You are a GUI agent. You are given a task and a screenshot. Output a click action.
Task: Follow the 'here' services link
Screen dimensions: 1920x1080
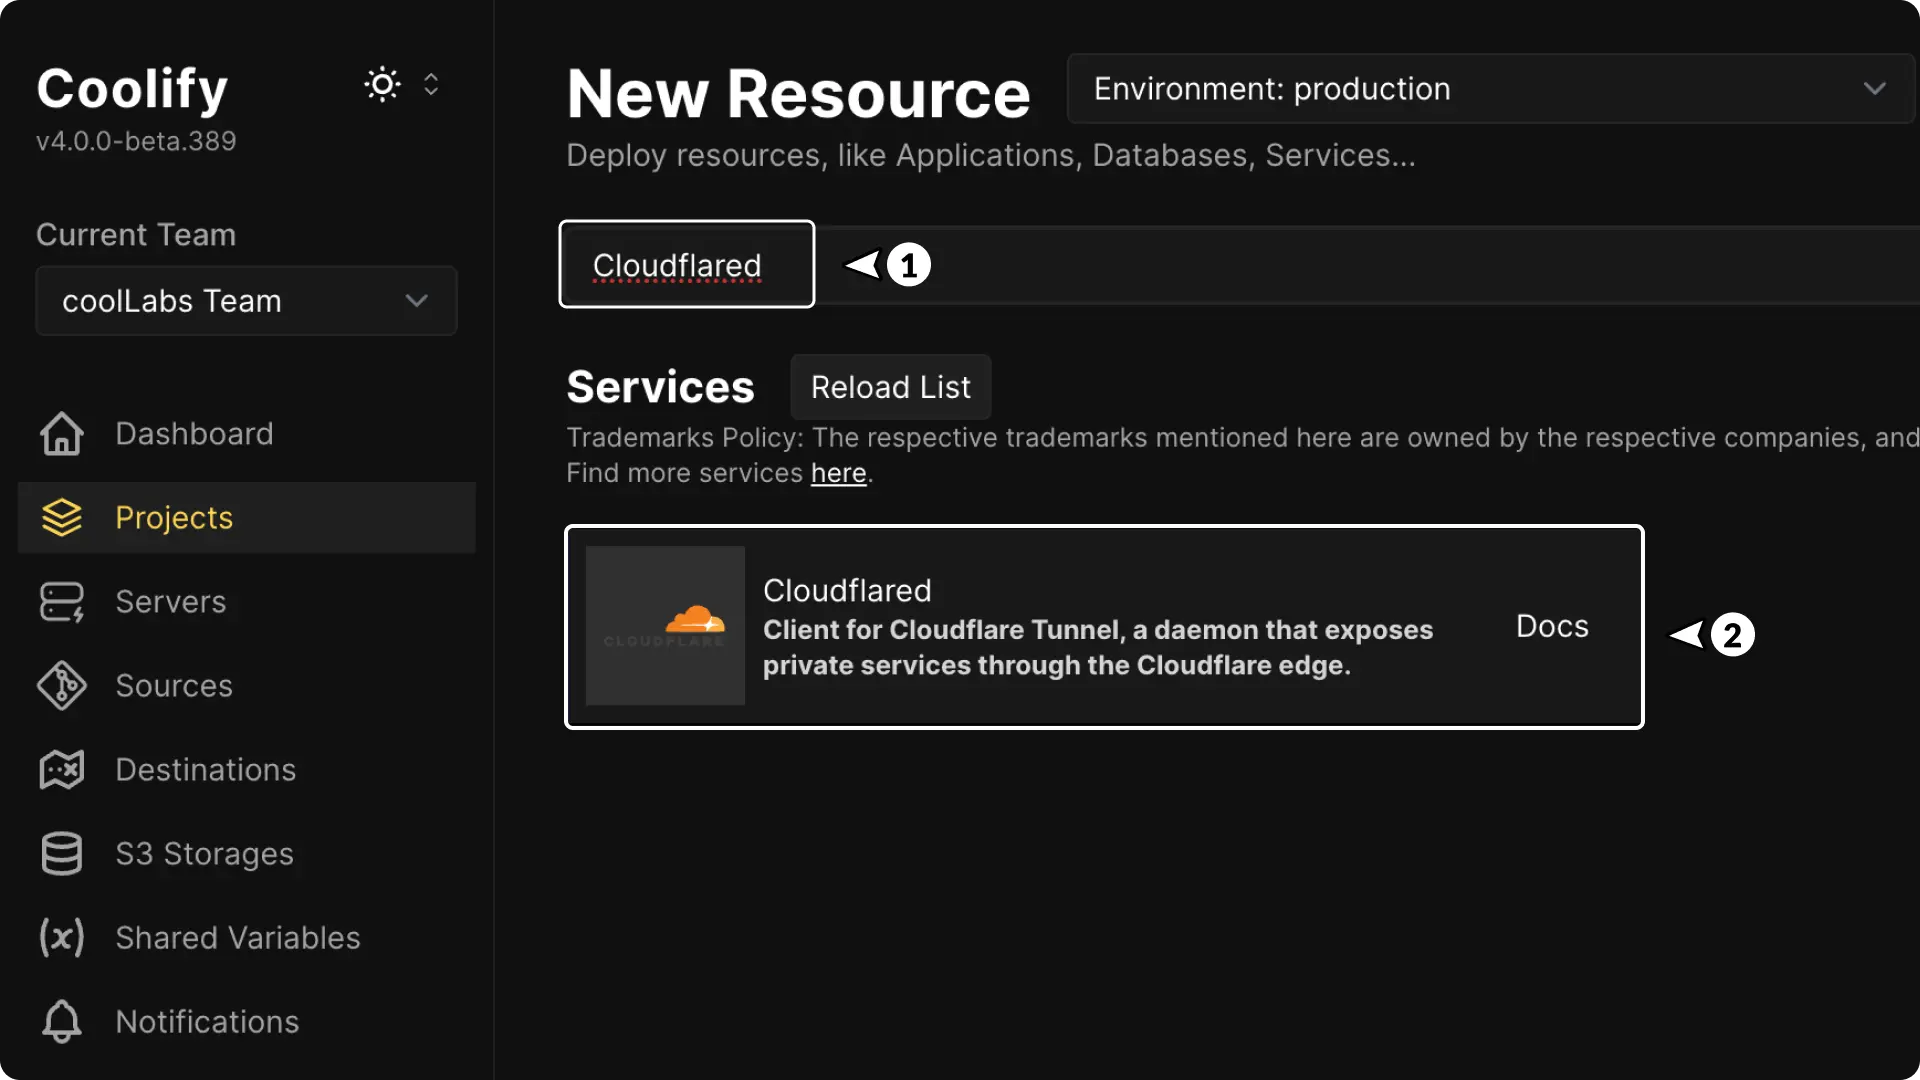[x=838, y=473]
